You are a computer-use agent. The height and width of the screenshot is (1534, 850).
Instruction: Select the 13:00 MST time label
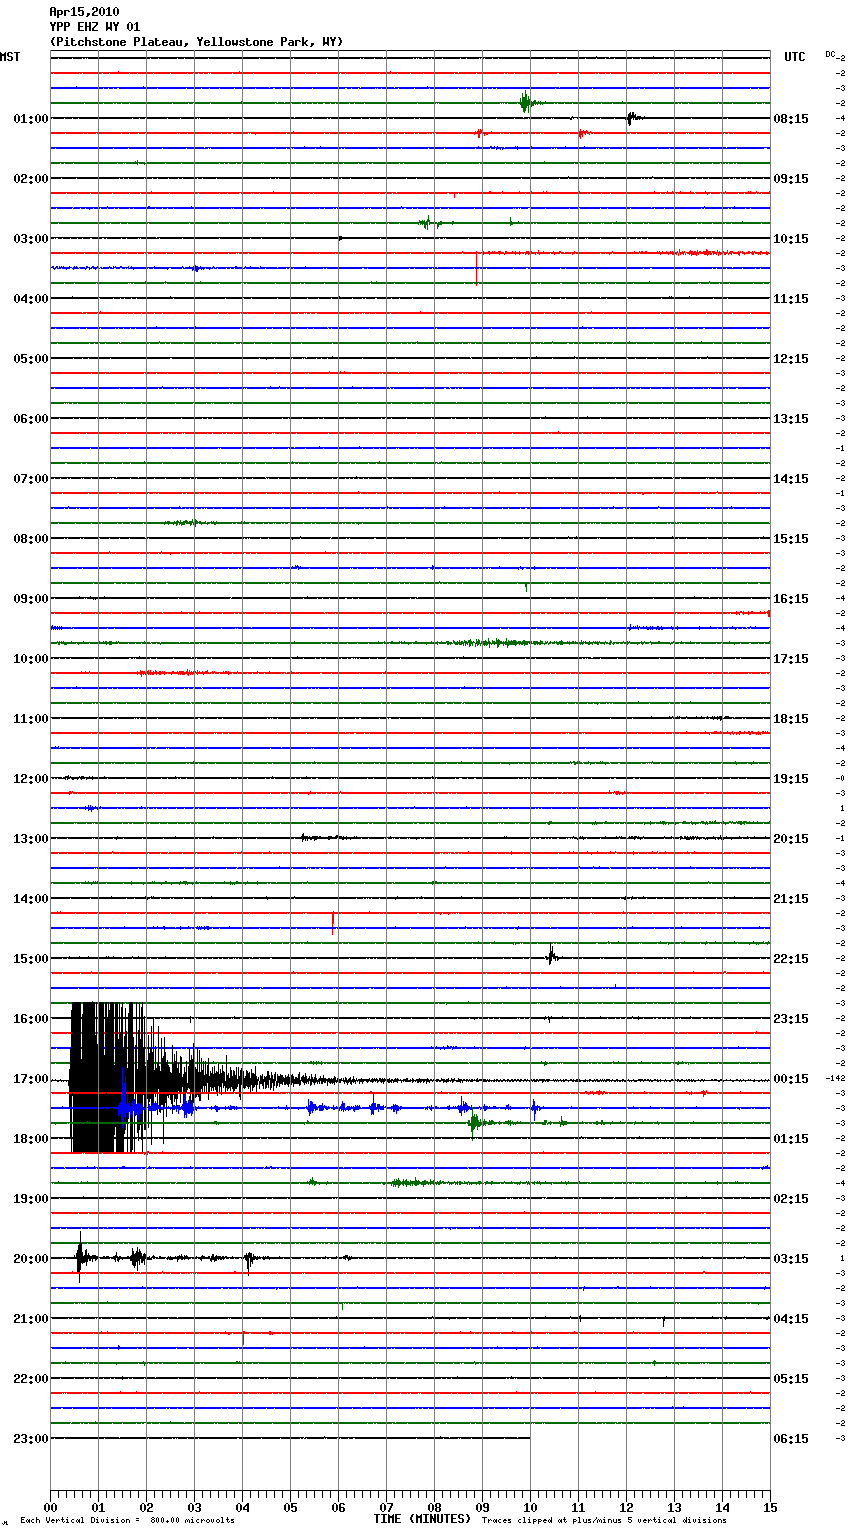30,839
